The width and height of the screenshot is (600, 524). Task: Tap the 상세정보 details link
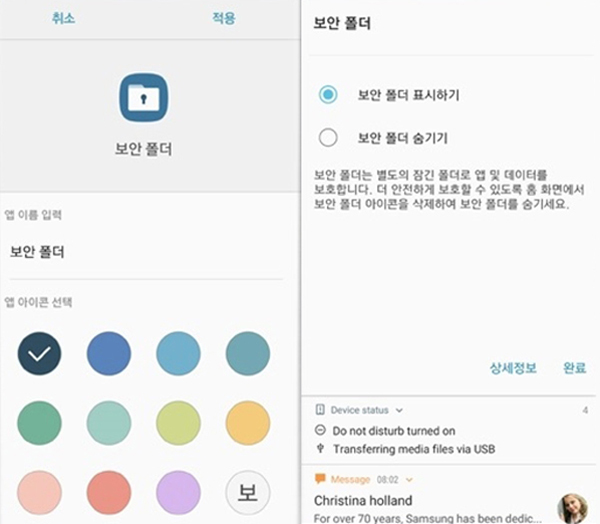coord(513,368)
